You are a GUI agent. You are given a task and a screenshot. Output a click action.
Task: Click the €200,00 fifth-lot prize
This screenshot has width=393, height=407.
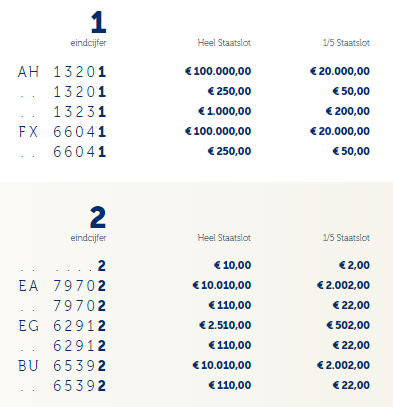click(348, 111)
